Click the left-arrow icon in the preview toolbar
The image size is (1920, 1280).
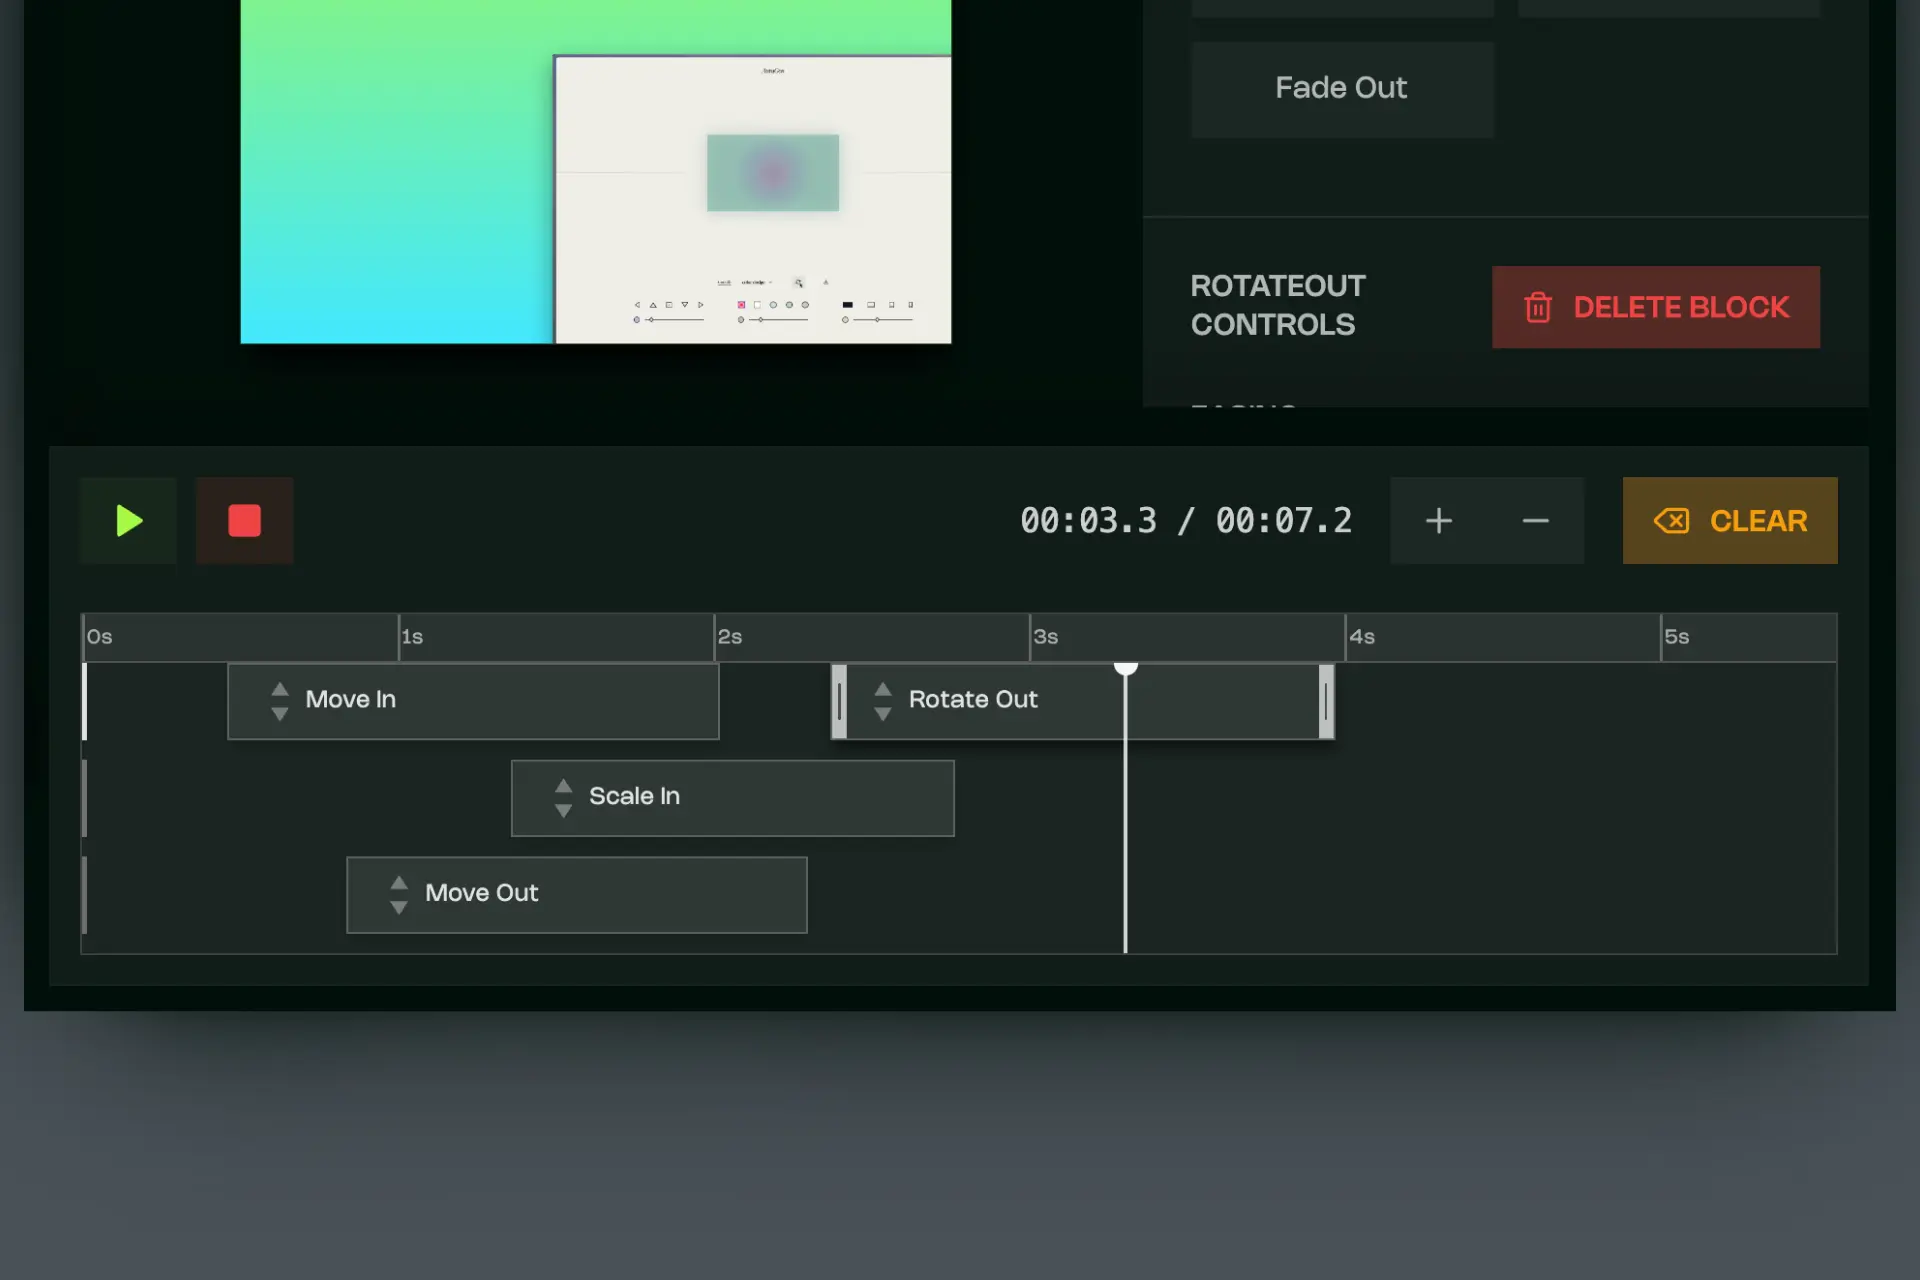638,305
